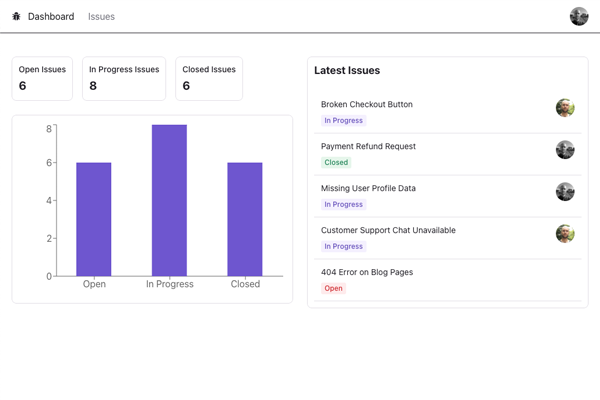Open the Open Issues count card
The height and width of the screenshot is (400, 600).
click(42, 78)
